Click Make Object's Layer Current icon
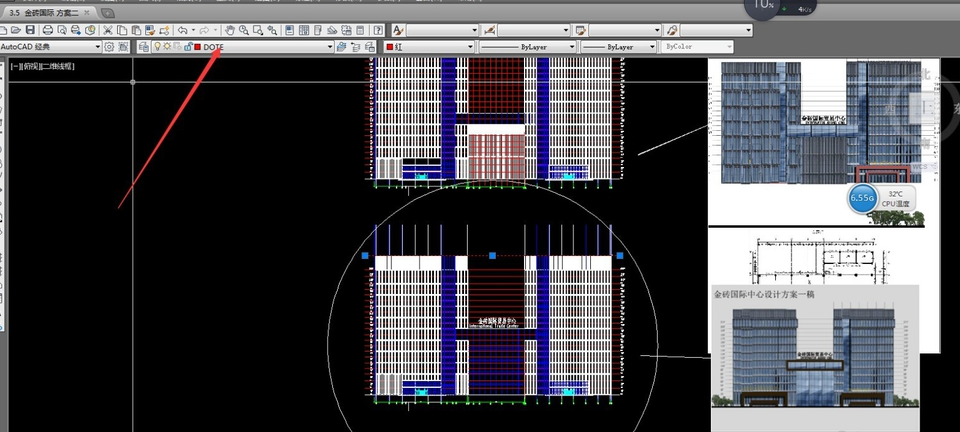The height and width of the screenshot is (432, 960). click(x=341, y=47)
